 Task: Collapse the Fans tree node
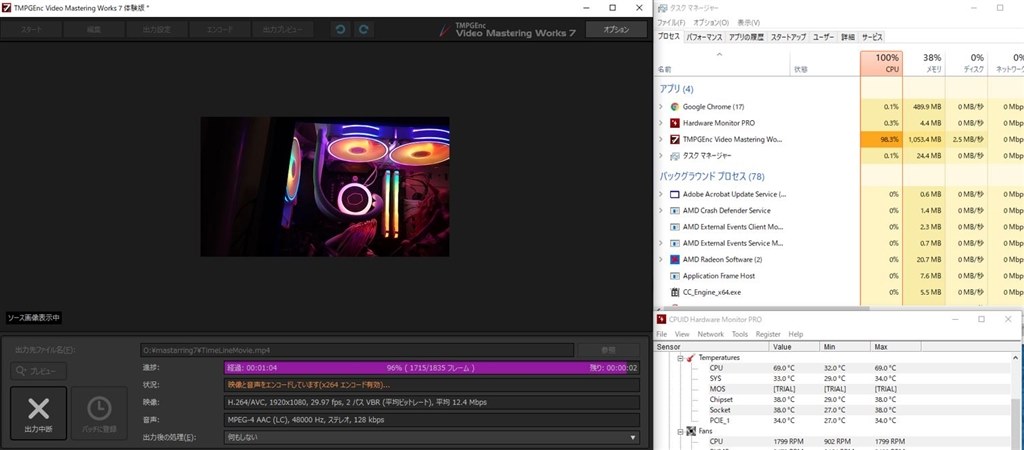(x=680, y=432)
